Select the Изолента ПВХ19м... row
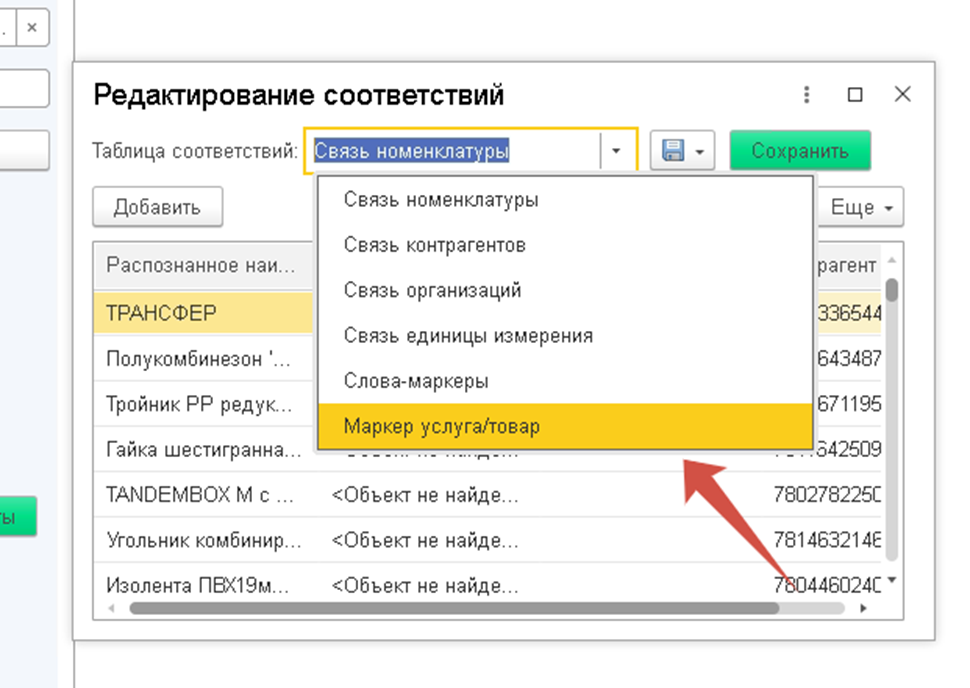This screenshot has height=688, width=970. point(487,585)
